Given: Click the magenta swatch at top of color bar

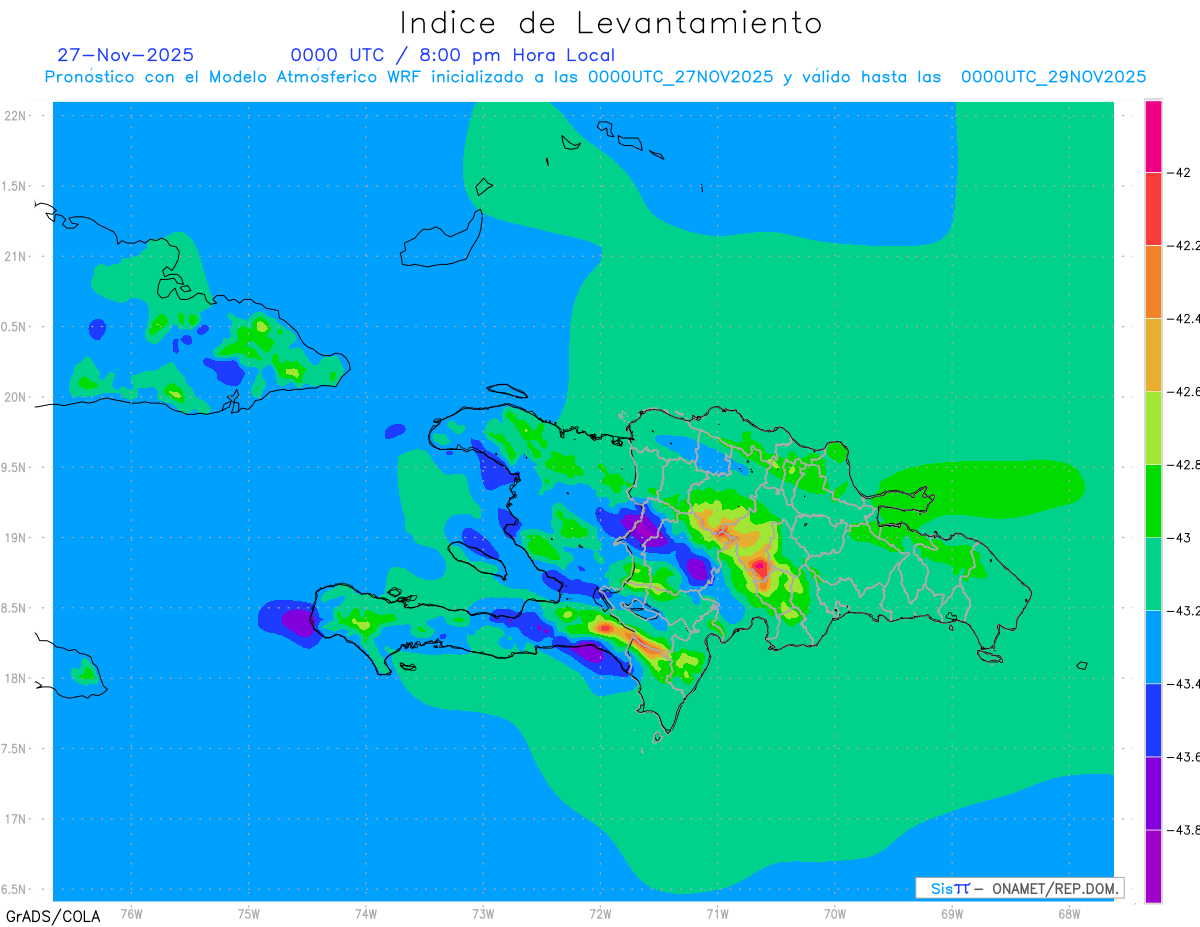Looking at the screenshot, I should pos(1153,136).
